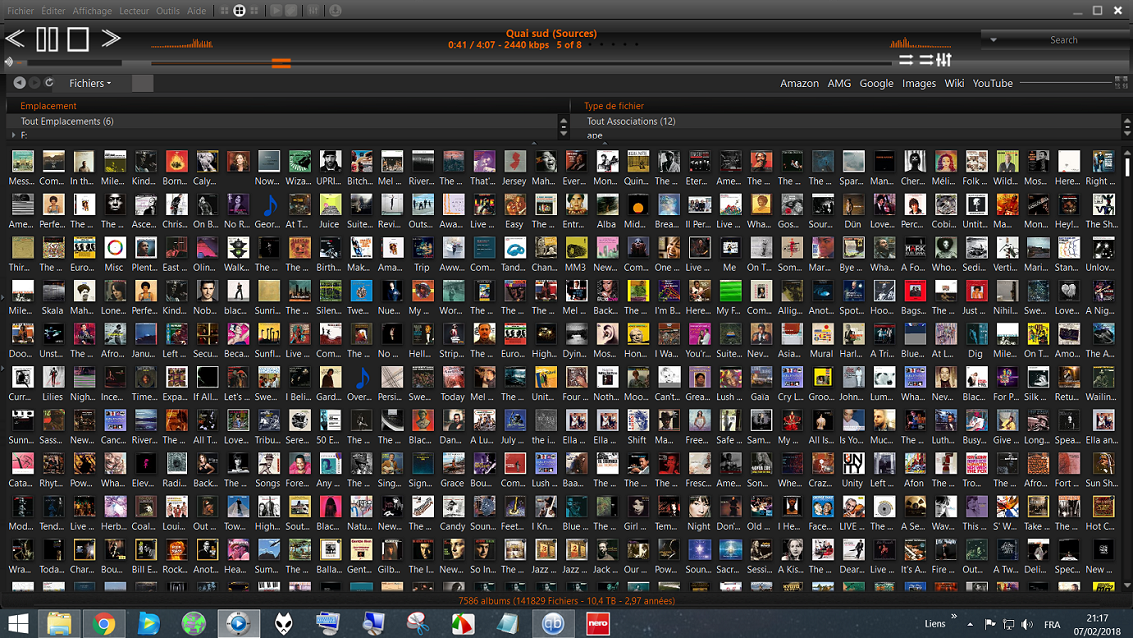Skip to the previous track
Screen dimensions: 1133x638
15,38
